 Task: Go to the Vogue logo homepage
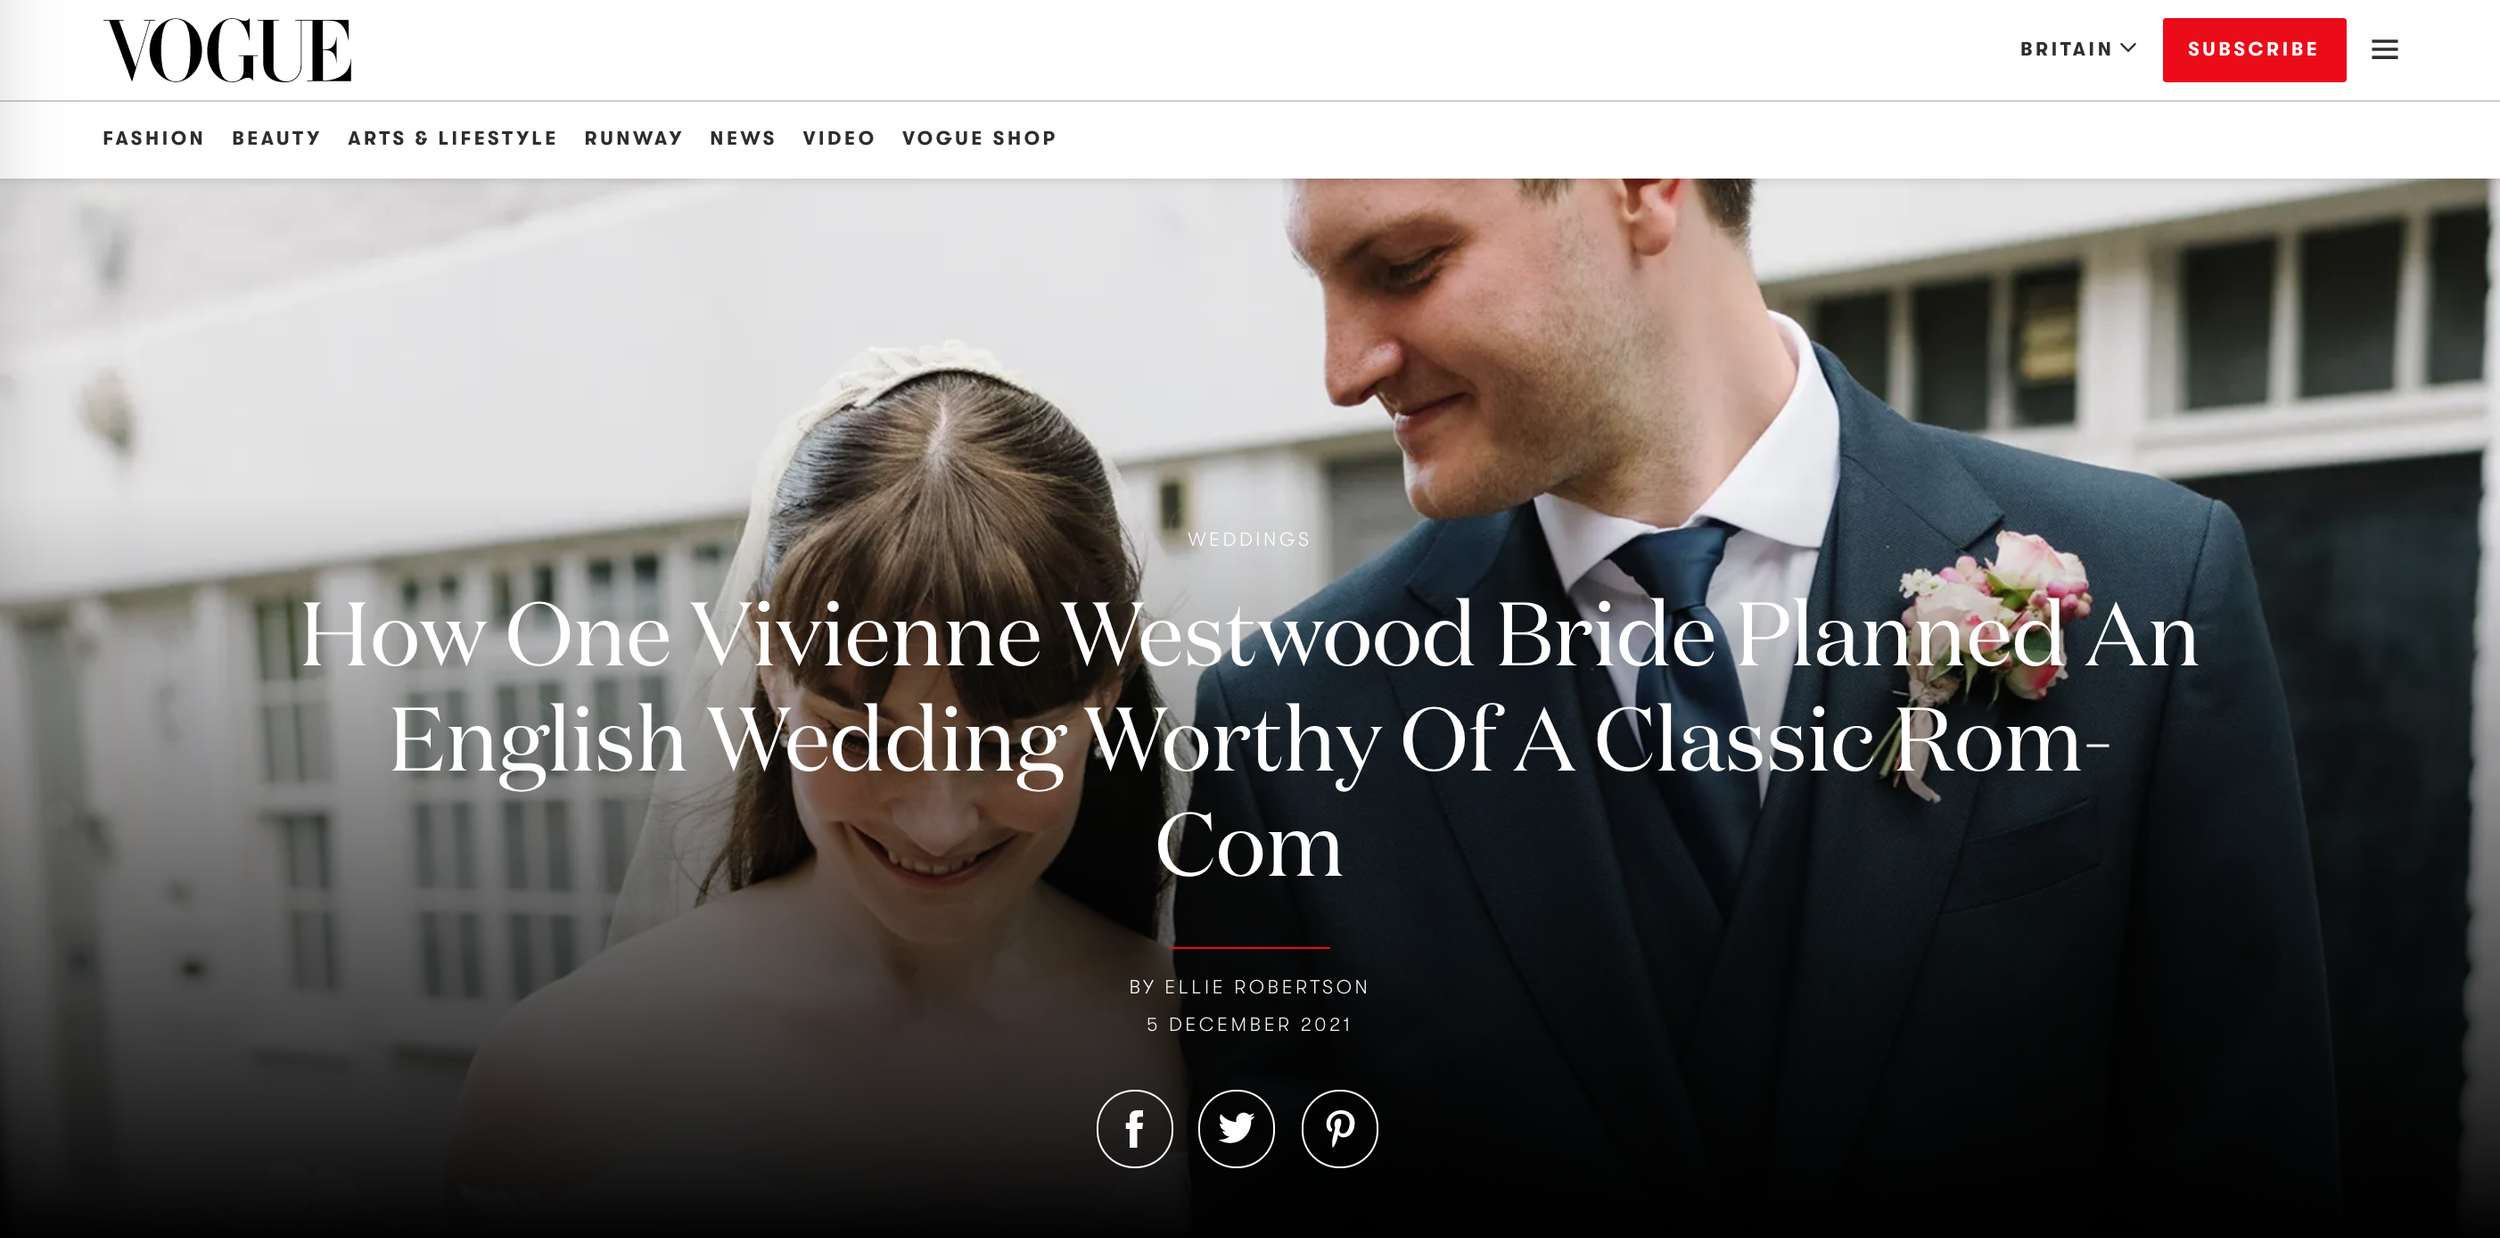[x=227, y=50]
